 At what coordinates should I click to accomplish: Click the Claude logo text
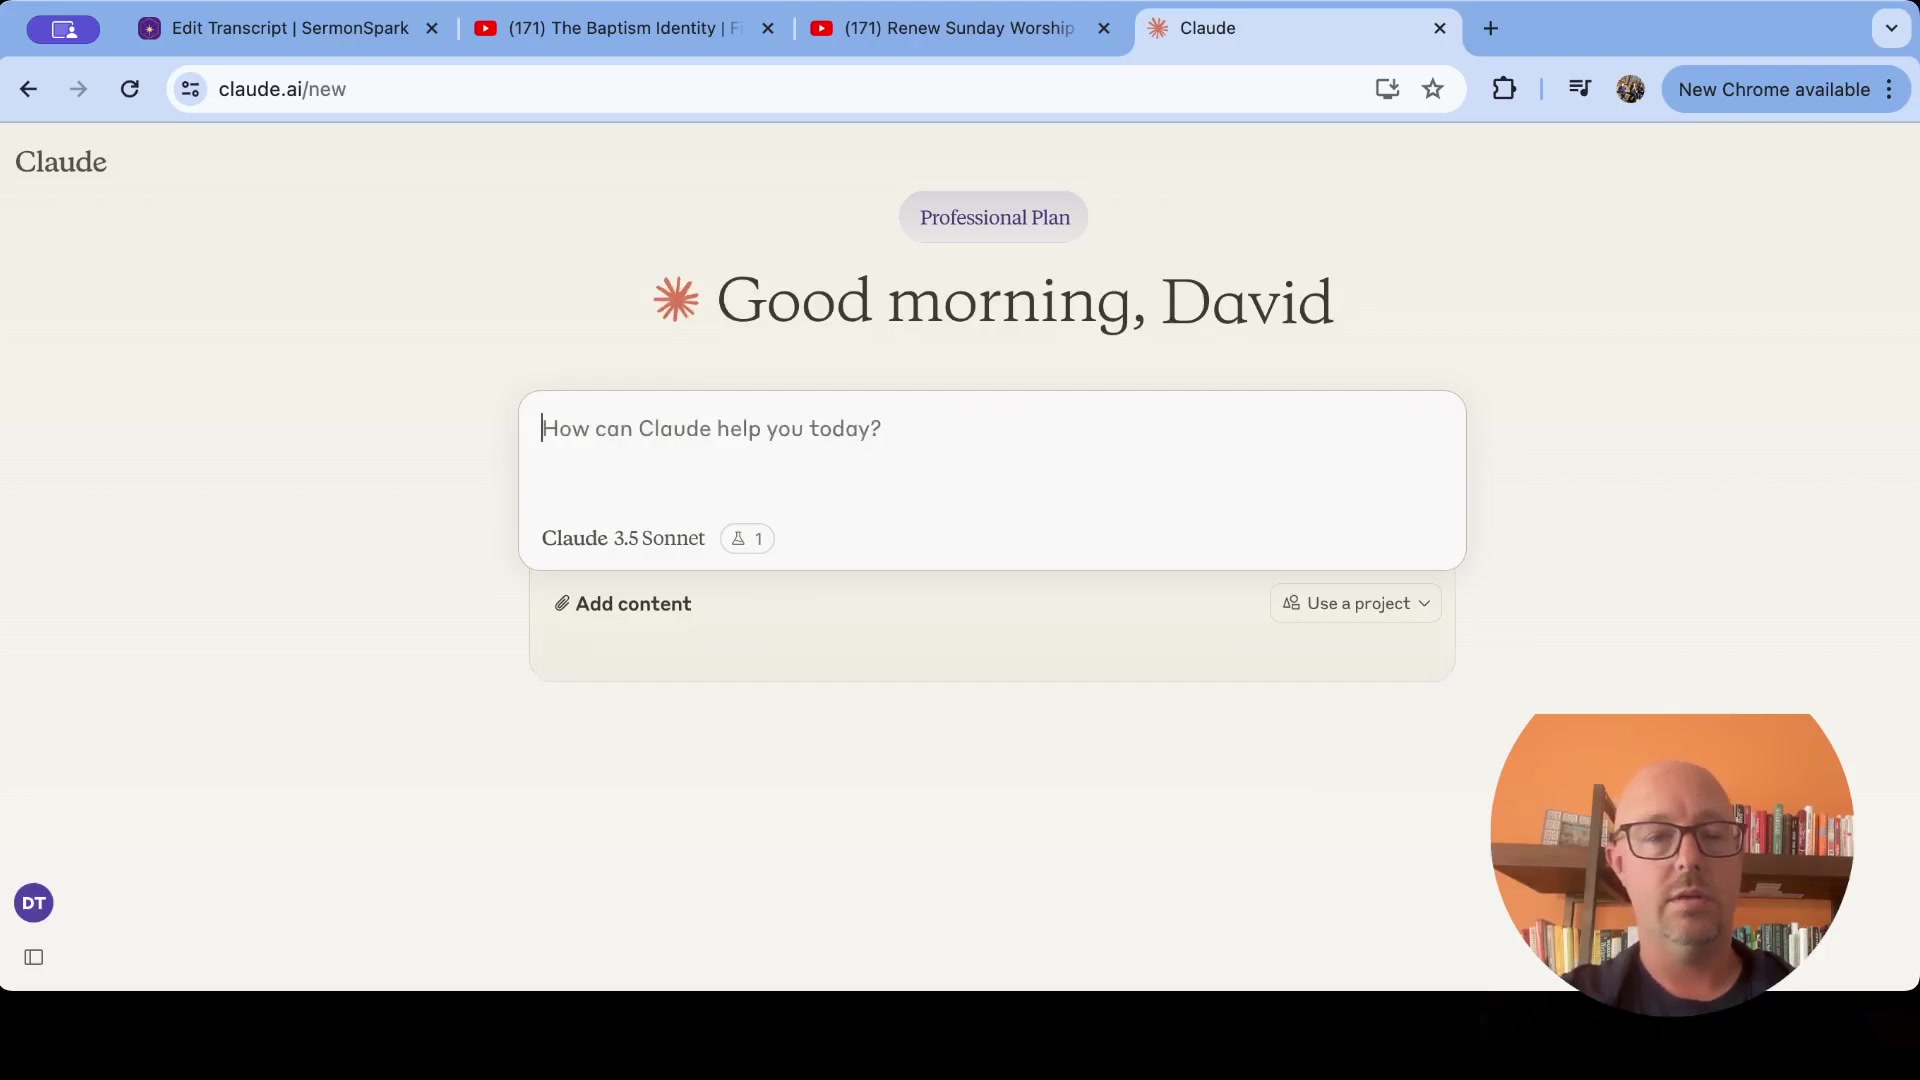61,162
